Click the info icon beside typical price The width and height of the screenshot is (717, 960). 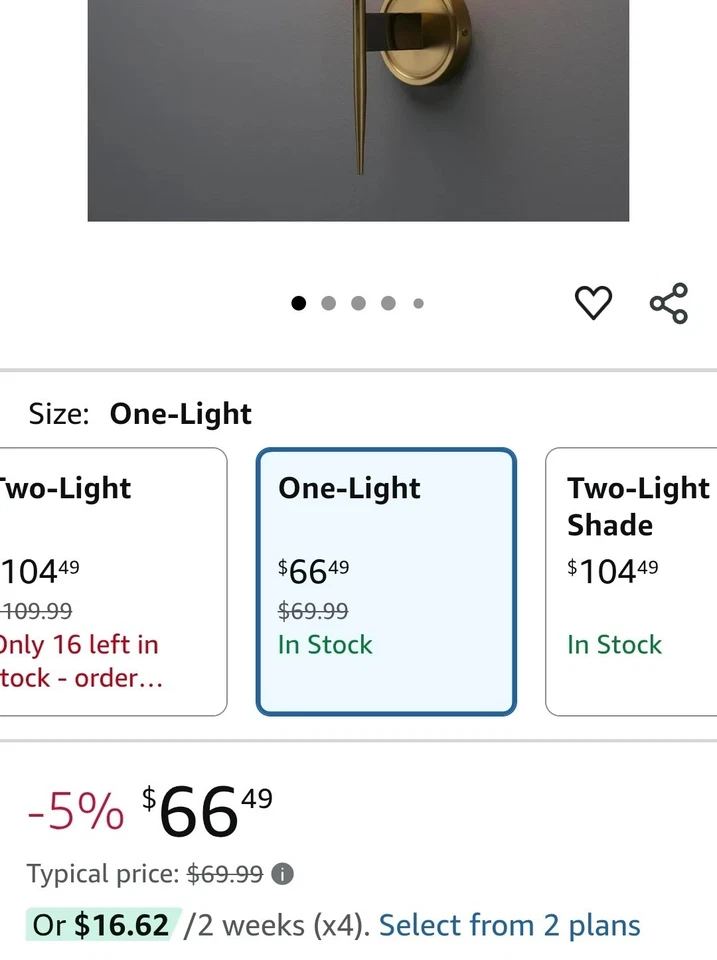(282, 874)
